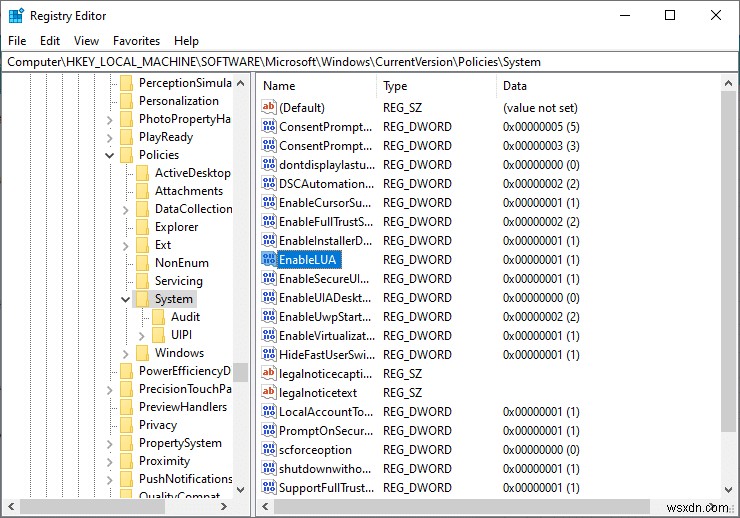Click the HideFastUserSwi... DWORD icon
Image resolution: width=740 pixels, height=518 pixels.
coord(269,354)
